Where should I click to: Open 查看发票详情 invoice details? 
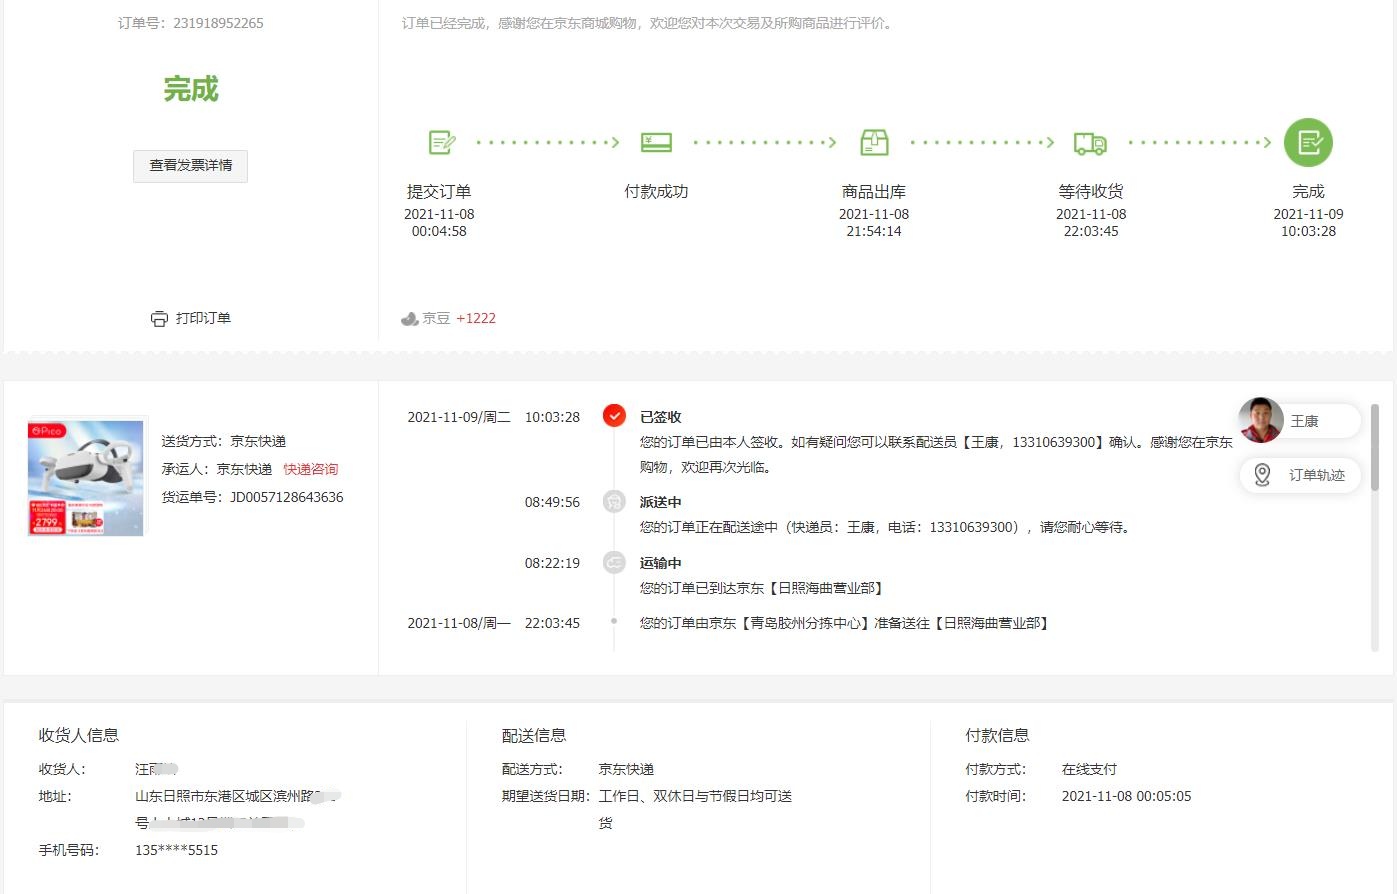[190, 166]
